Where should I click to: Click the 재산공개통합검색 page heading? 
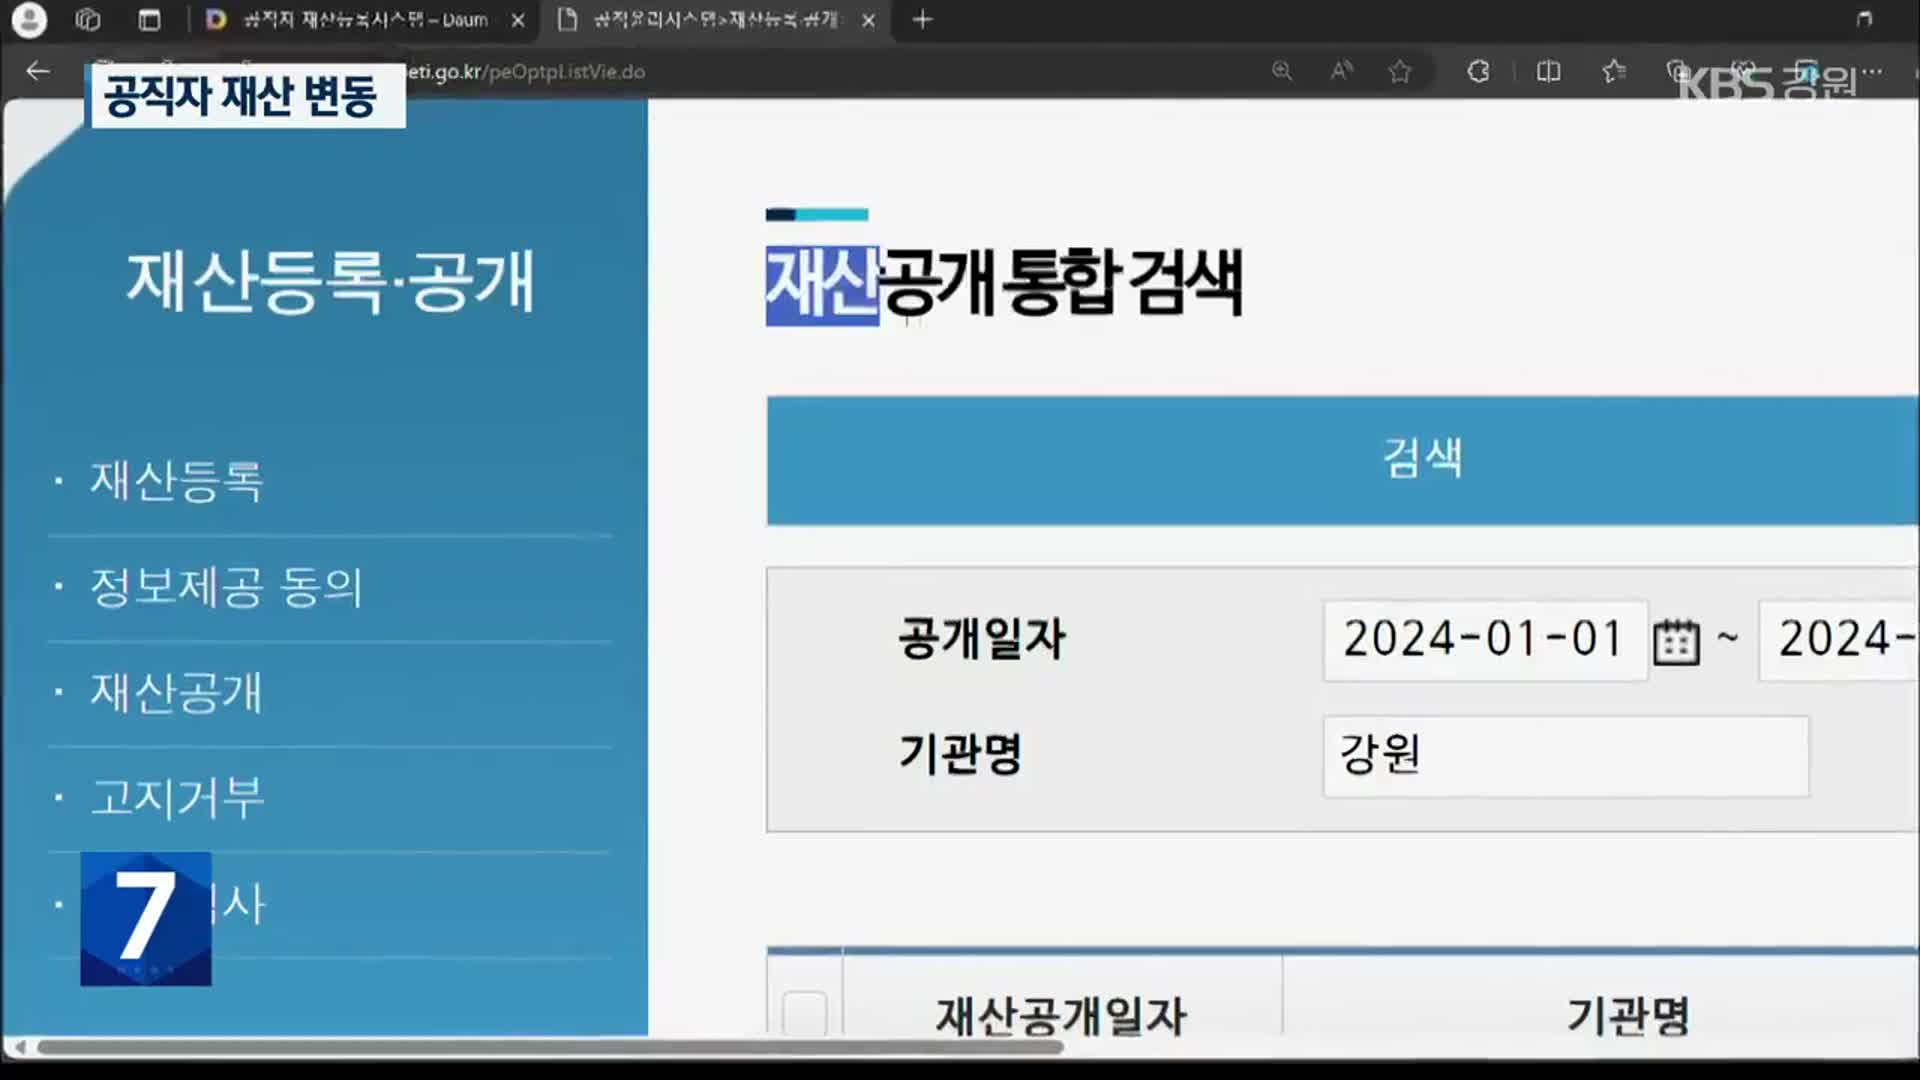[1004, 284]
